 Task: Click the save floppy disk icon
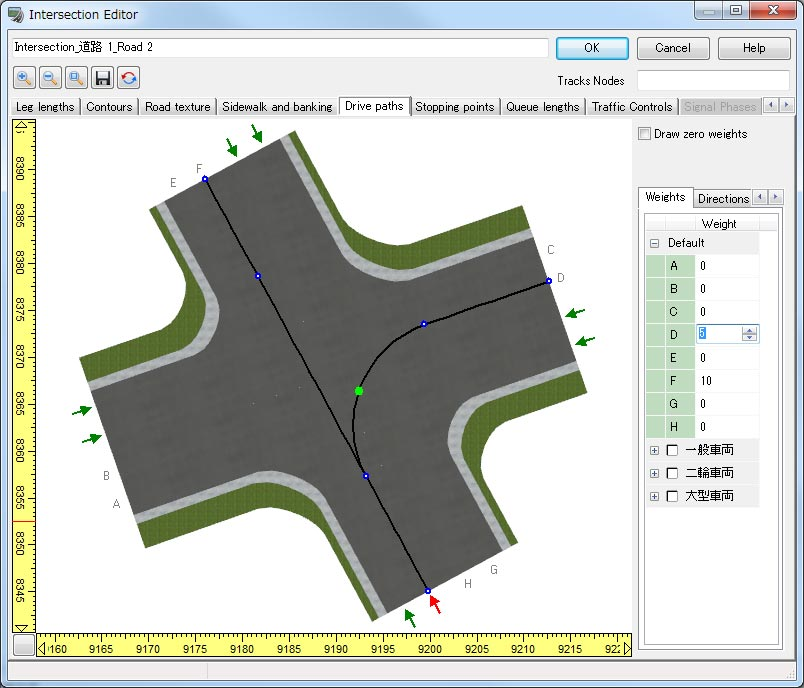102,78
